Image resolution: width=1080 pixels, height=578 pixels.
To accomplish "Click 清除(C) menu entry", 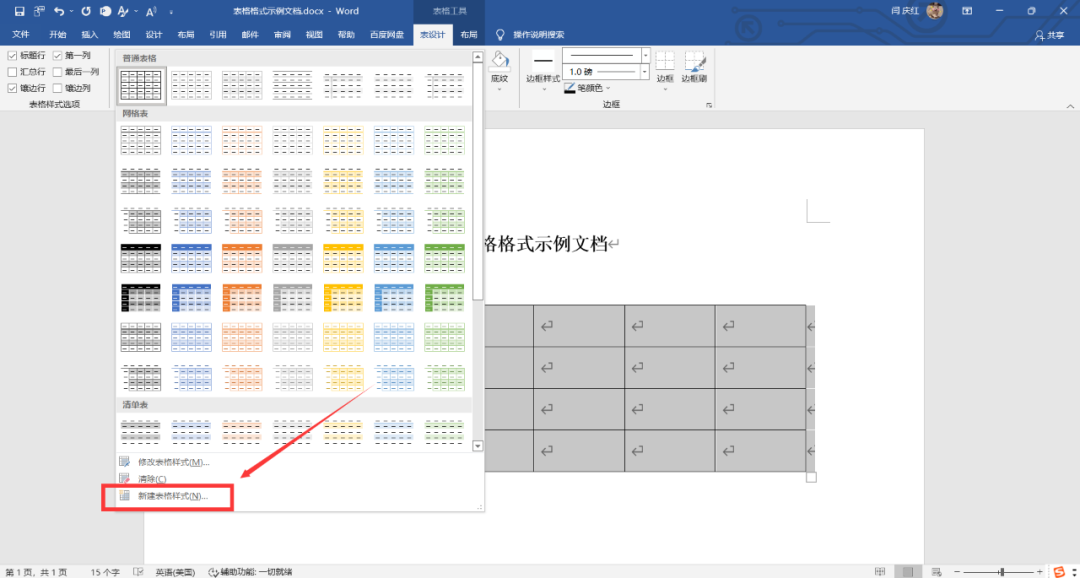I will tap(152, 479).
